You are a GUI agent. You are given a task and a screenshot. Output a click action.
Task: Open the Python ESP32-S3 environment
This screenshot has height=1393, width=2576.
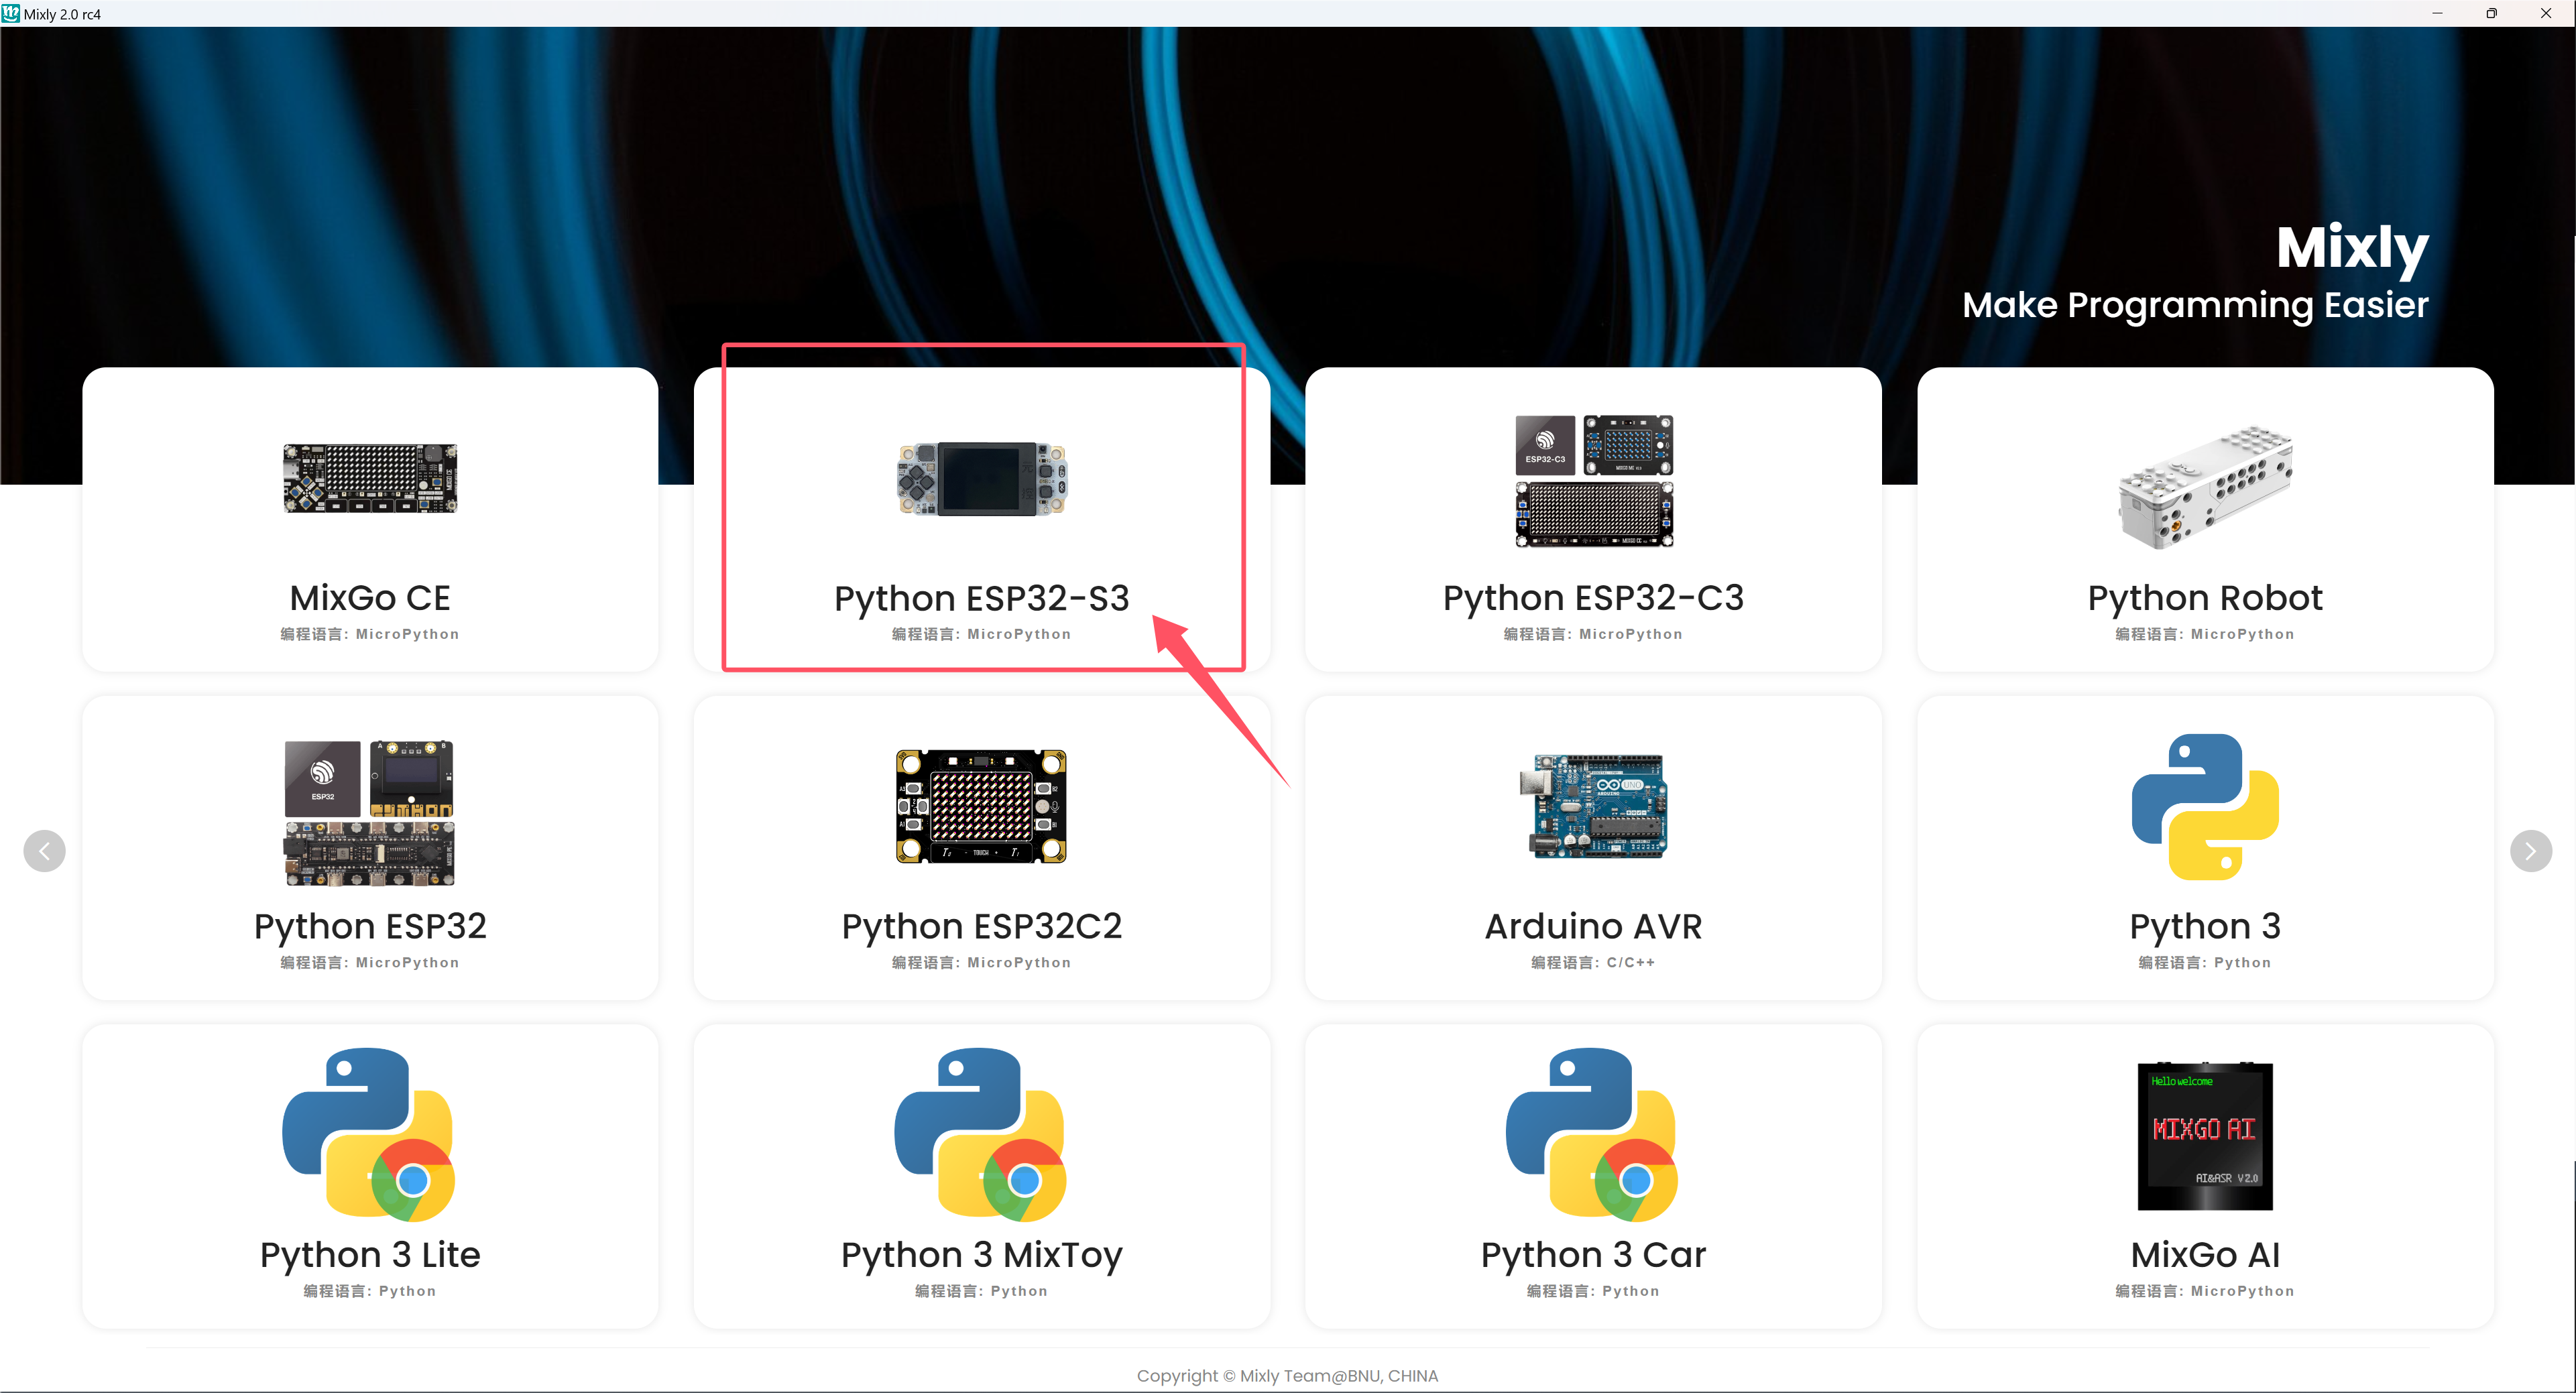point(982,597)
